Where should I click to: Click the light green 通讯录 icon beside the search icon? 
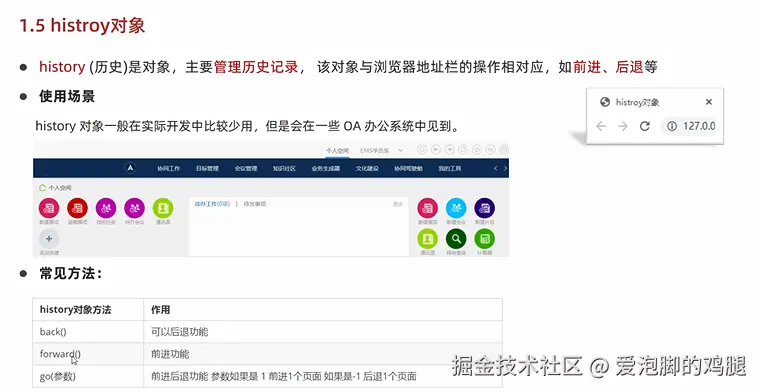(x=428, y=239)
